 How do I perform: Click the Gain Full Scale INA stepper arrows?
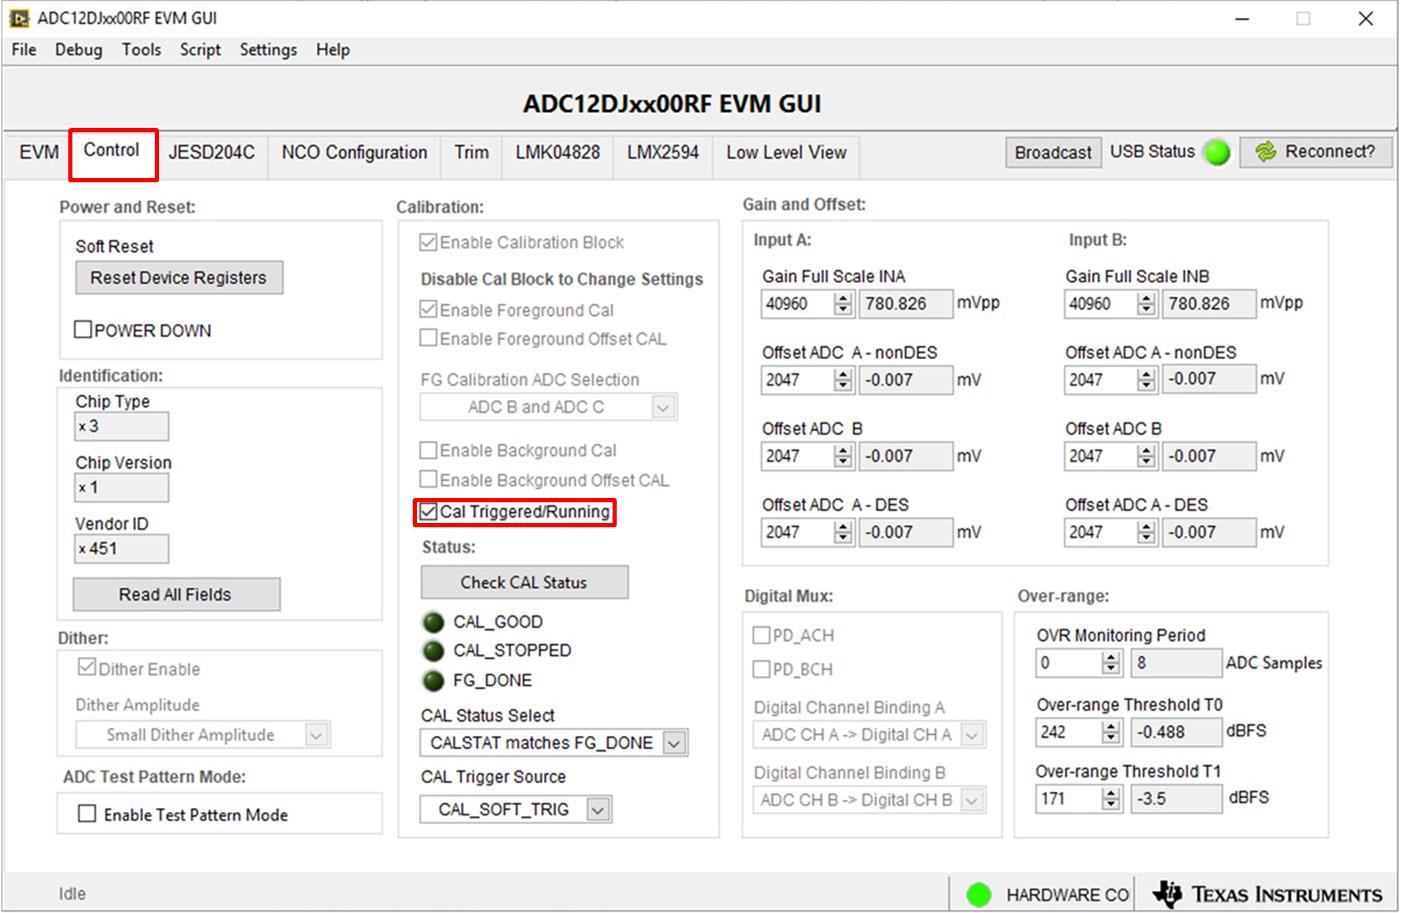click(x=843, y=303)
